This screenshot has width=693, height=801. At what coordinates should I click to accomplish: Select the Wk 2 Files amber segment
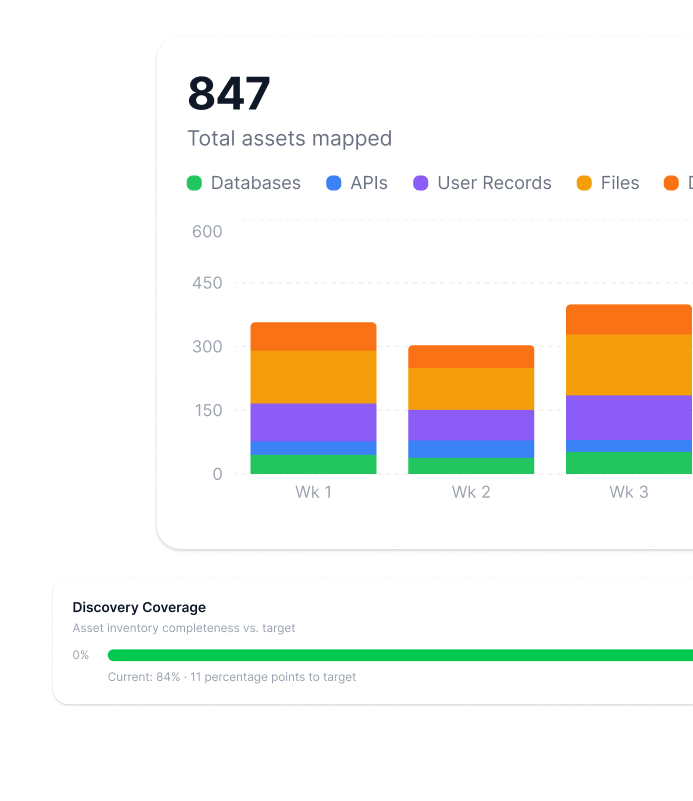coord(471,389)
